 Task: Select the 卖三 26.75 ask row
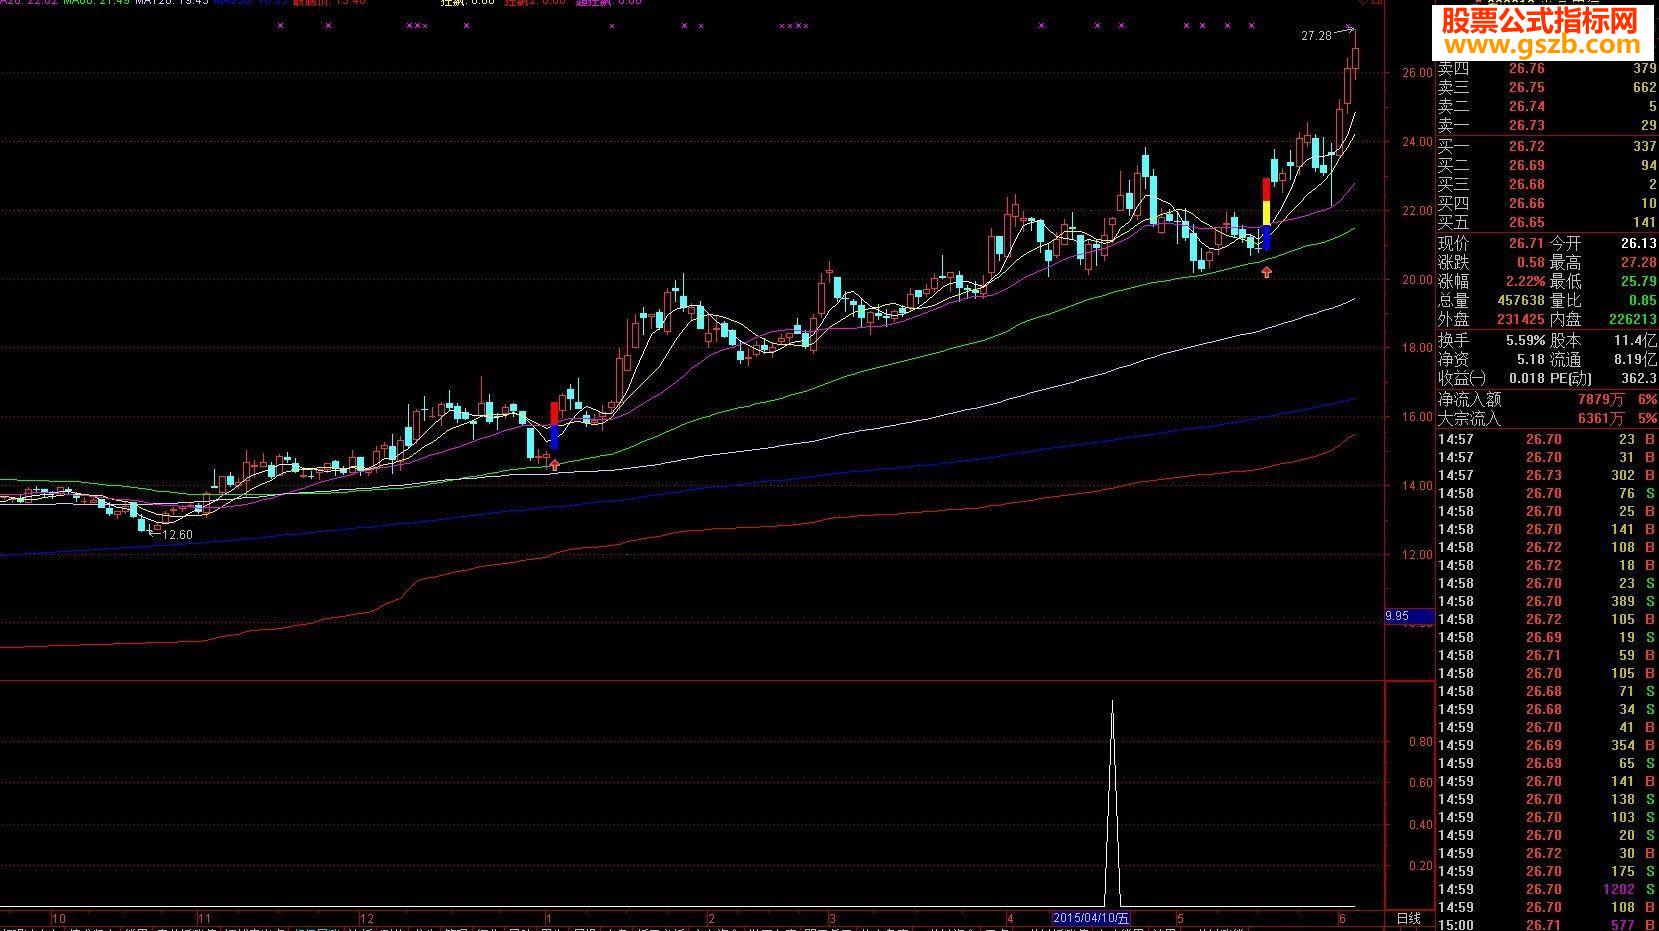click(1547, 88)
